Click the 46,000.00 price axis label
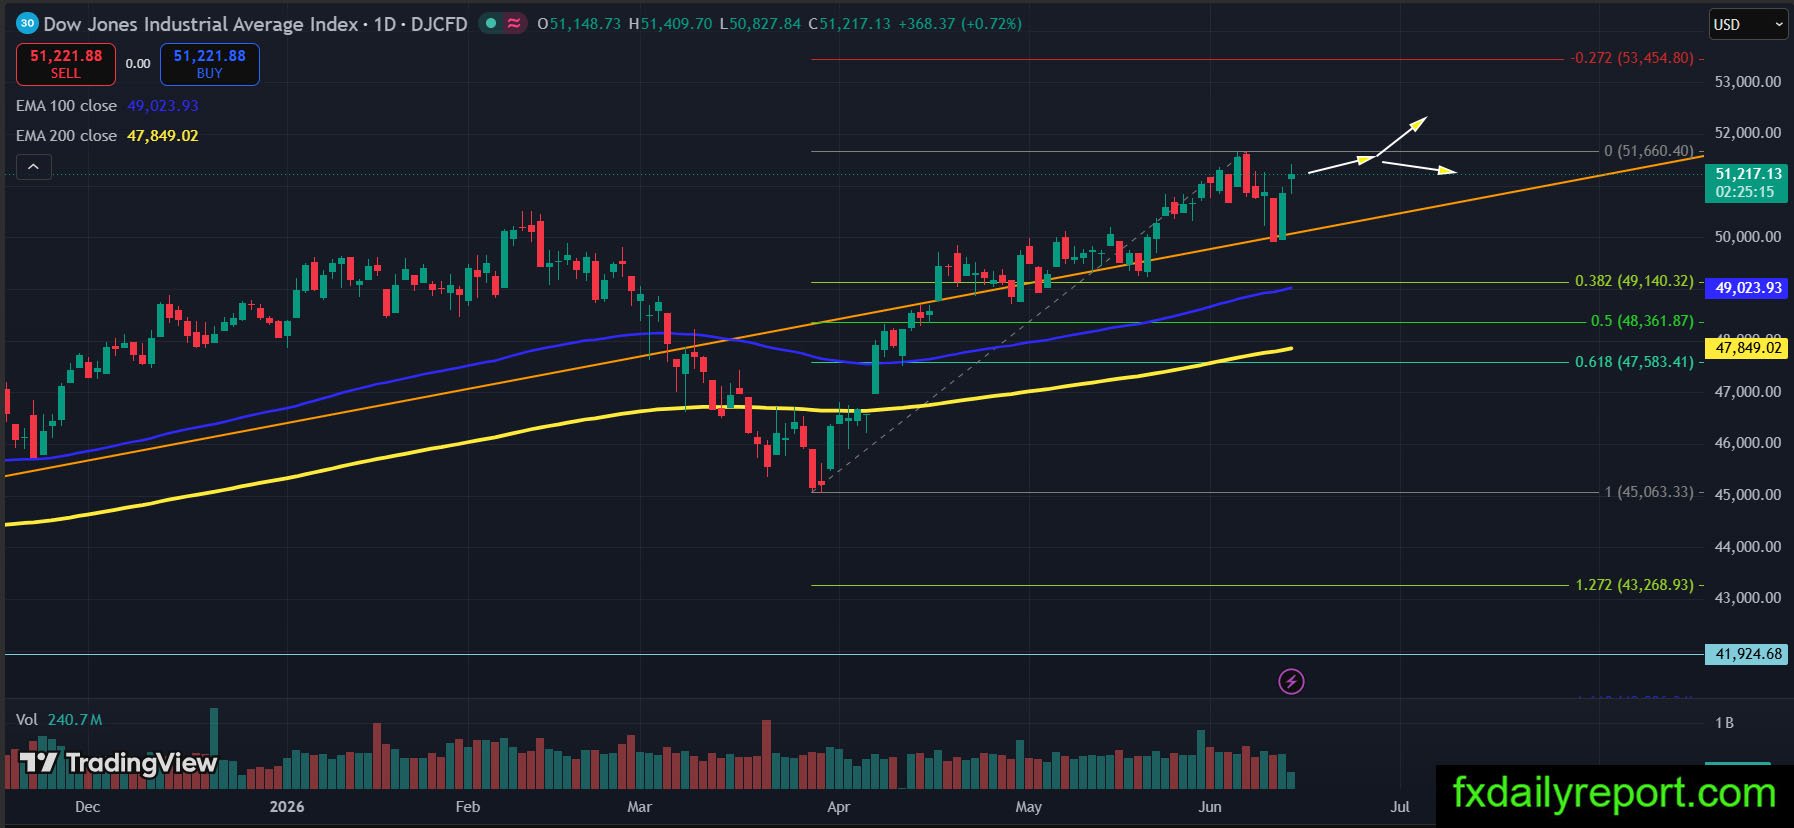This screenshot has width=1794, height=828. (1748, 443)
